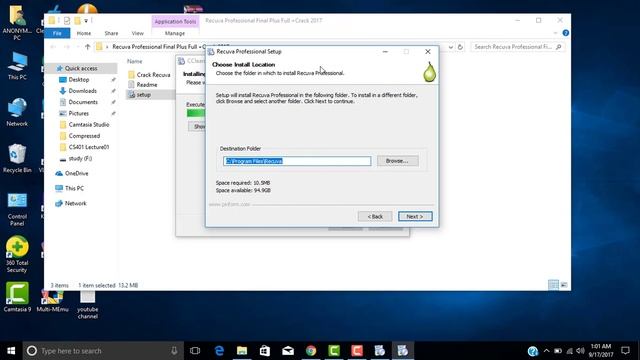
Task: Open the Recycle Bin desktop icon
Action: click(x=17, y=158)
